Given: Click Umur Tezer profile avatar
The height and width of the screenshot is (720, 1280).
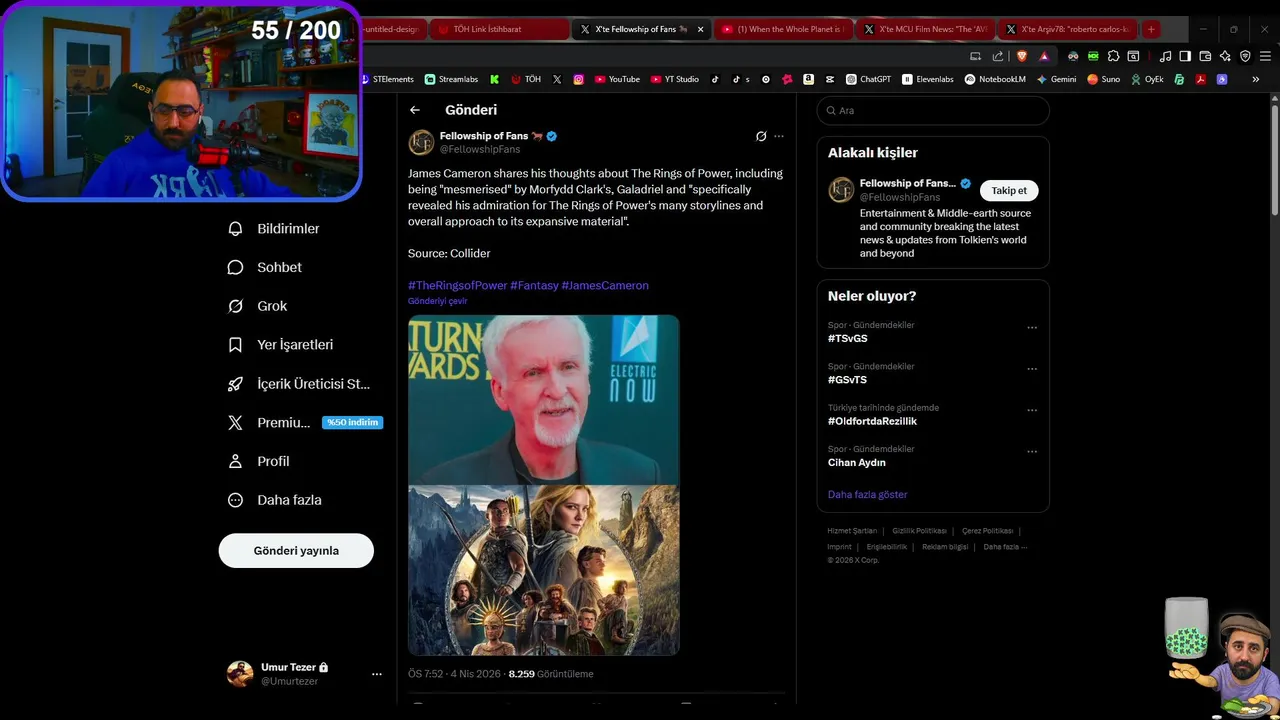Looking at the screenshot, I should [240, 674].
